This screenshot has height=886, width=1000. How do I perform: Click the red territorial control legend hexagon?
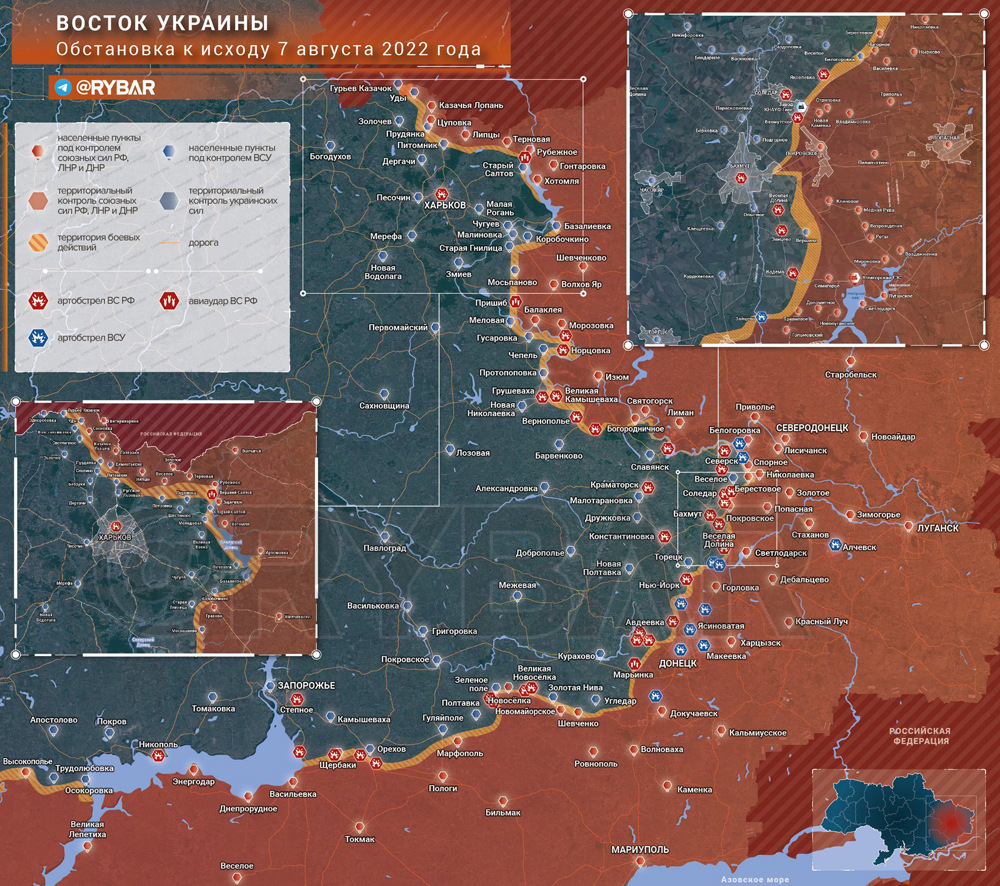coord(38,200)
